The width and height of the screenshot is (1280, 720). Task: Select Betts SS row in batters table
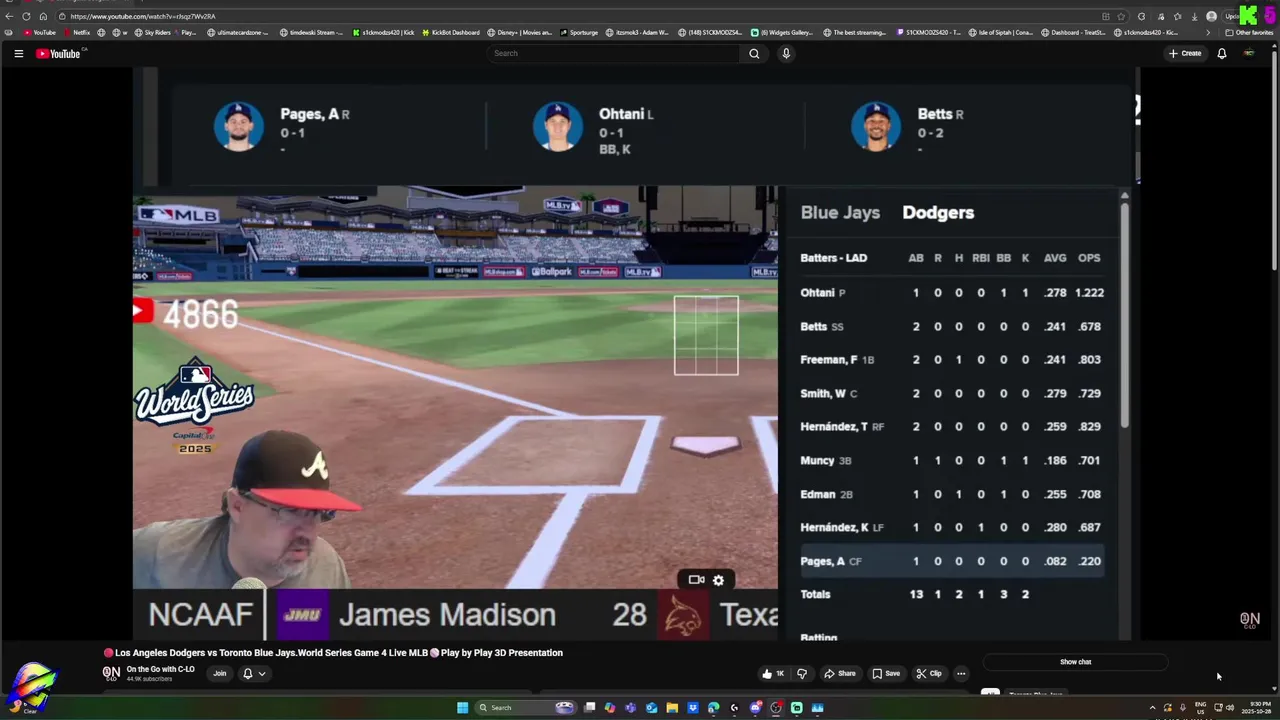pos(951,327)
